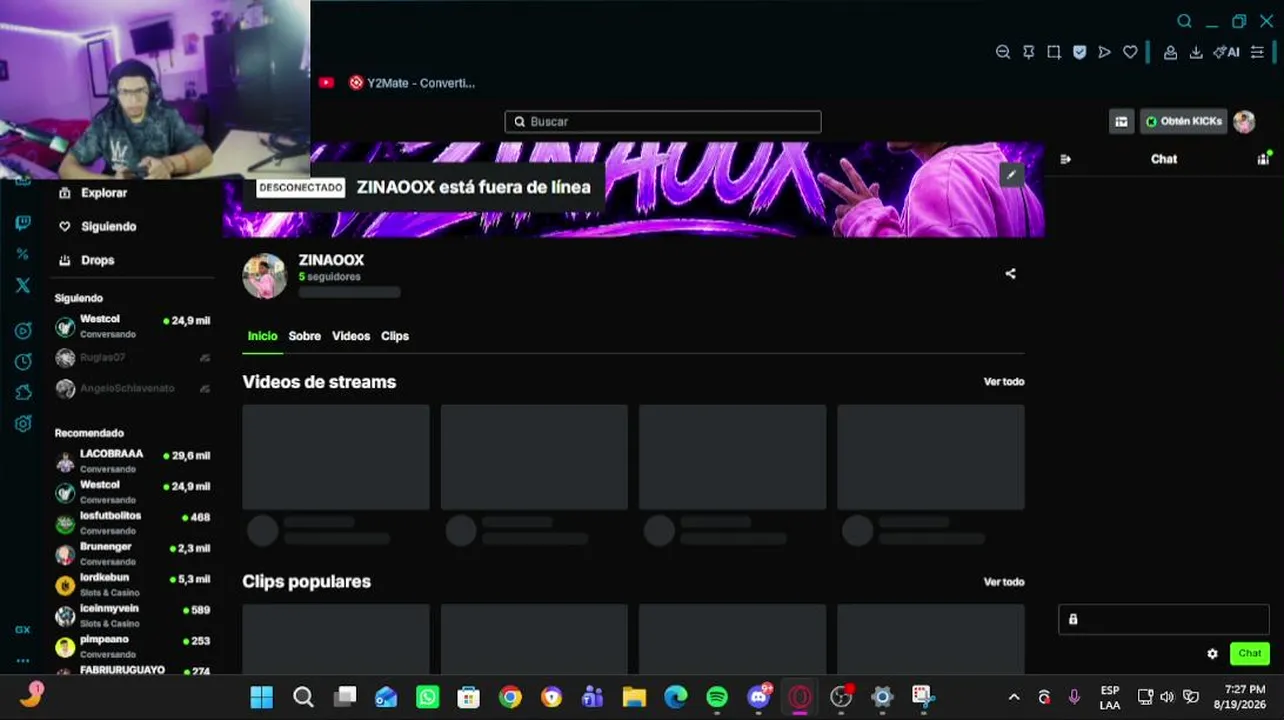
Task: Open recommended channel lordkebun
Action: coord(133,584)
